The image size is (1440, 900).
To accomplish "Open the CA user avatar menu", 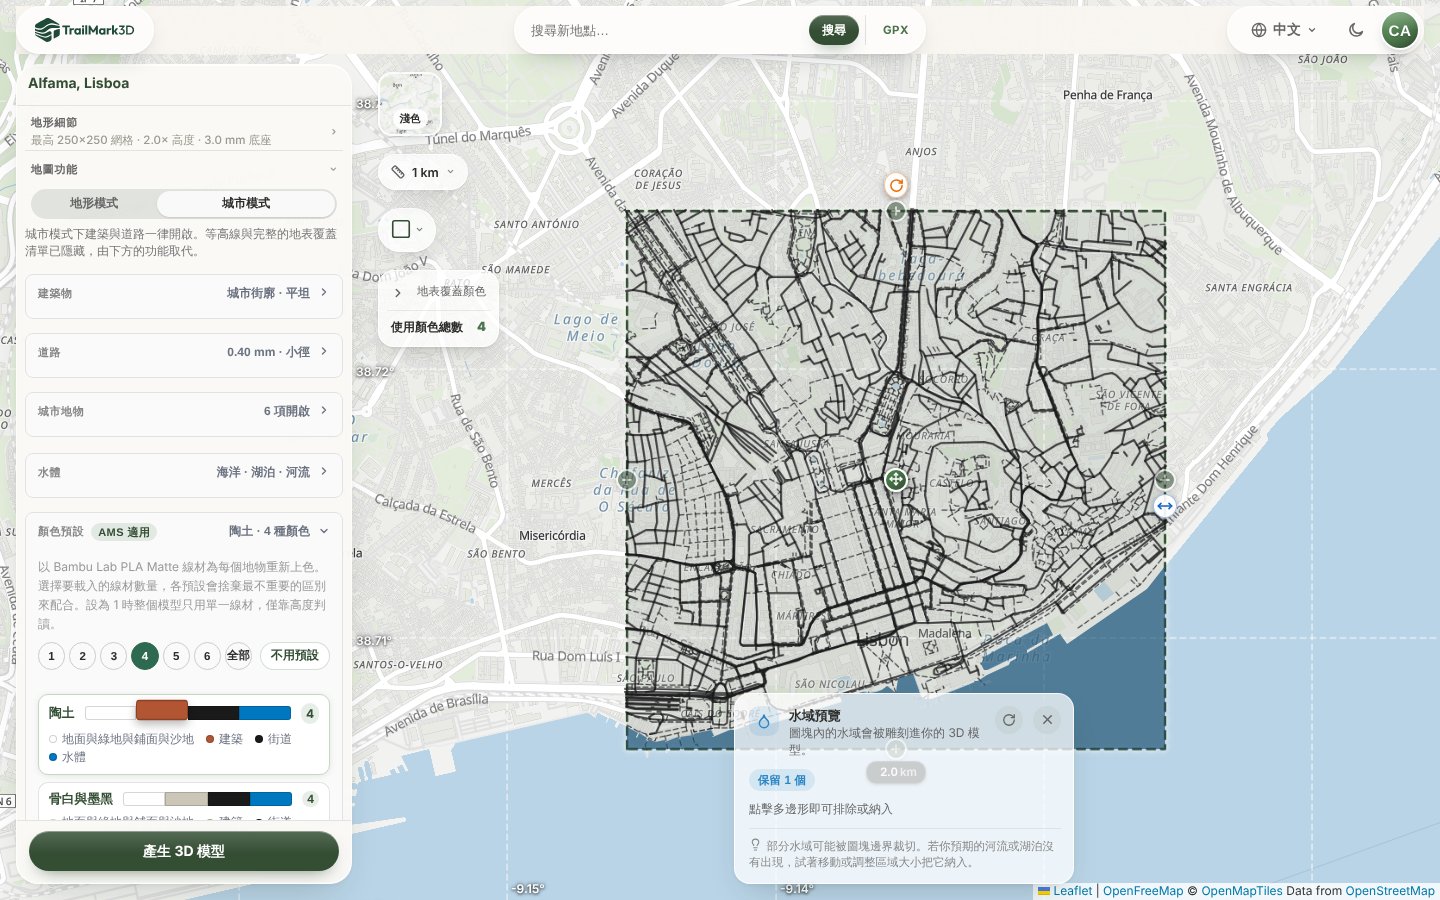I will coord(1400,30).
